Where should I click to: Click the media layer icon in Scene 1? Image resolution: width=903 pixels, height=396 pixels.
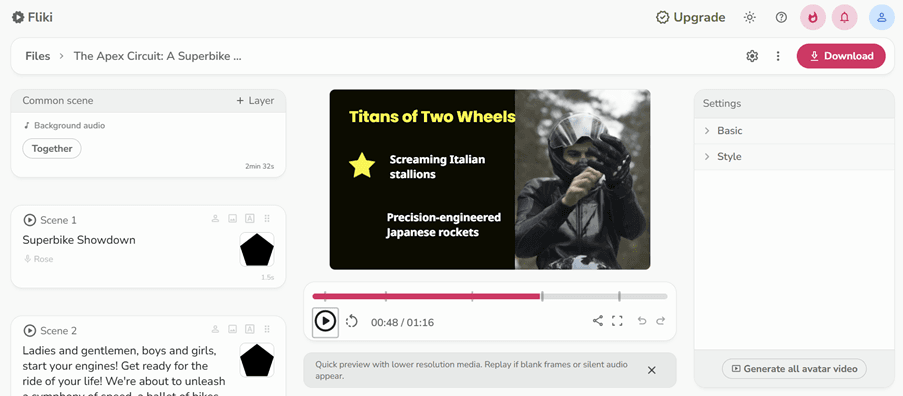[x=232, y=218]
